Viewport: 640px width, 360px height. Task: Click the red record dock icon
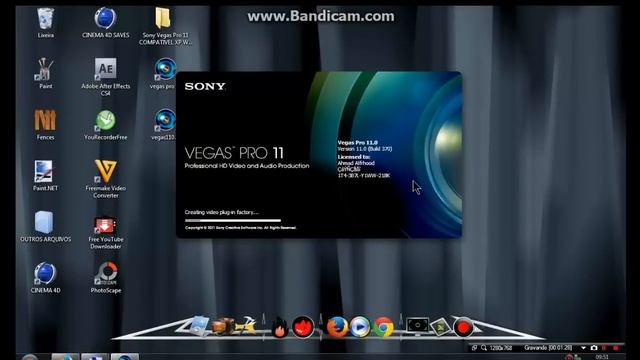coord(463,327)
